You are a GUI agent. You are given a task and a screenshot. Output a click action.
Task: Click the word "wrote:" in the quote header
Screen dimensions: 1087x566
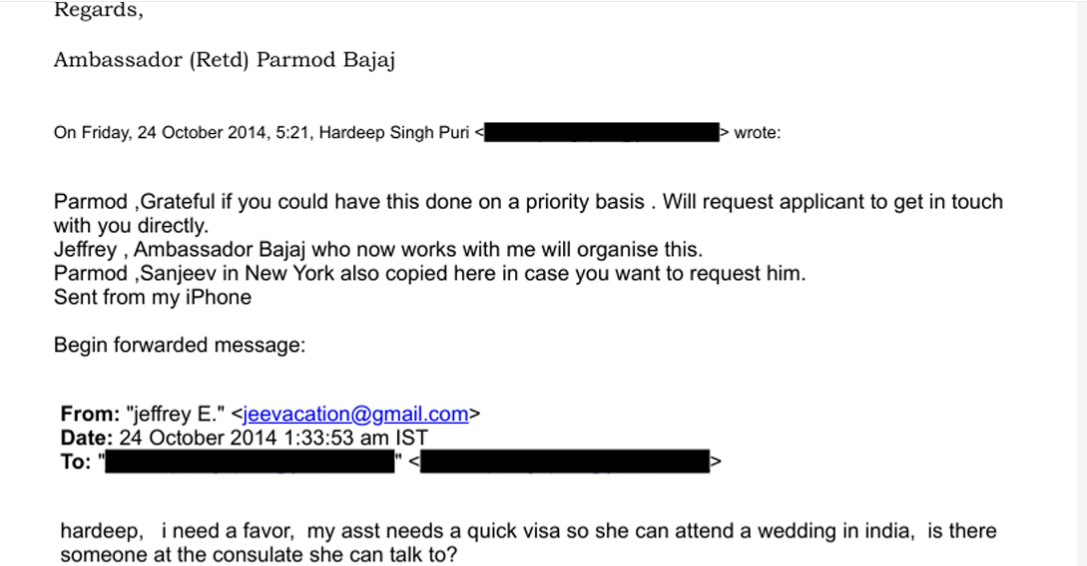[757, 133]
